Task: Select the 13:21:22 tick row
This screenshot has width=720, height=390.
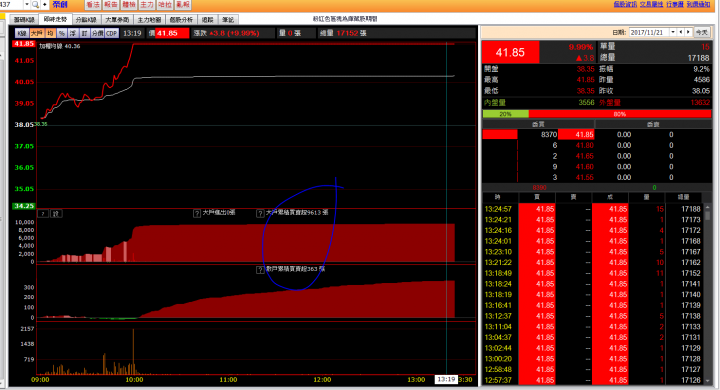Action: [592, 262]
